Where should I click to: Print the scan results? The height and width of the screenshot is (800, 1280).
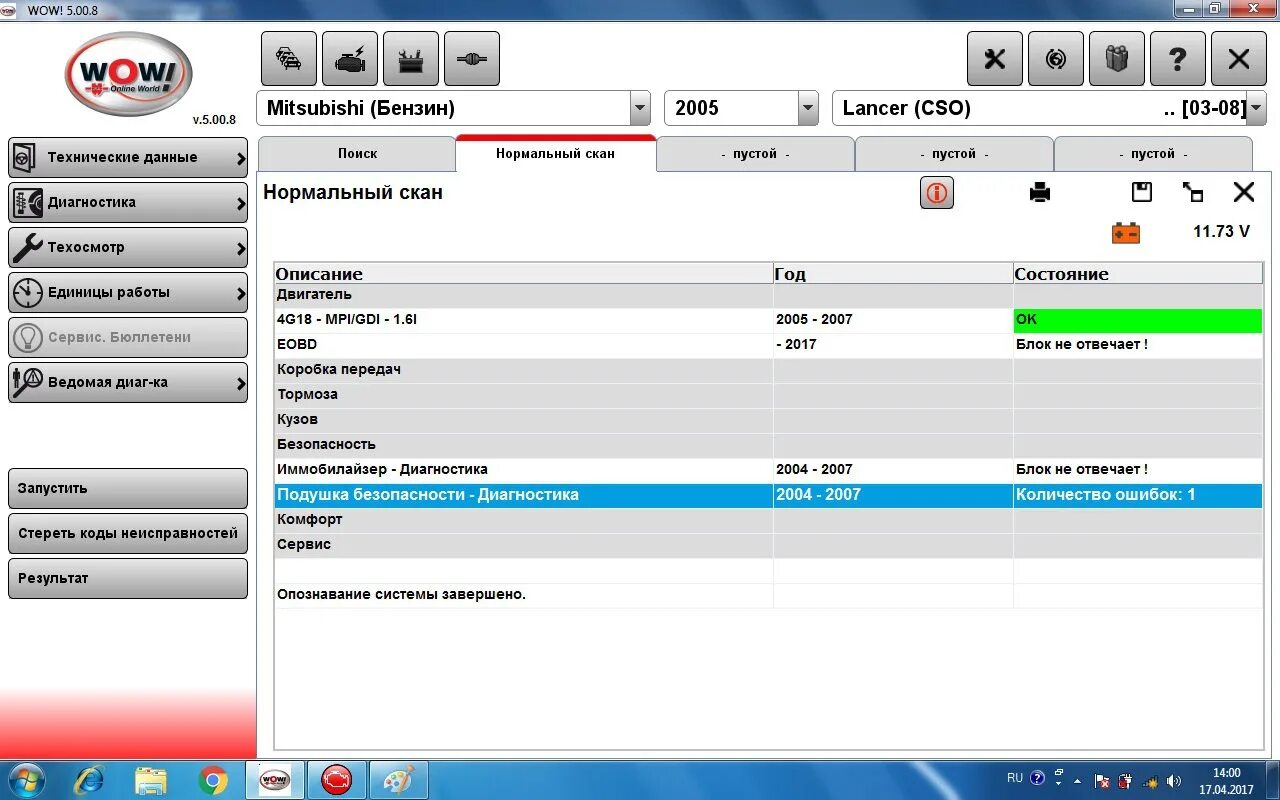tap(1040, 193)
